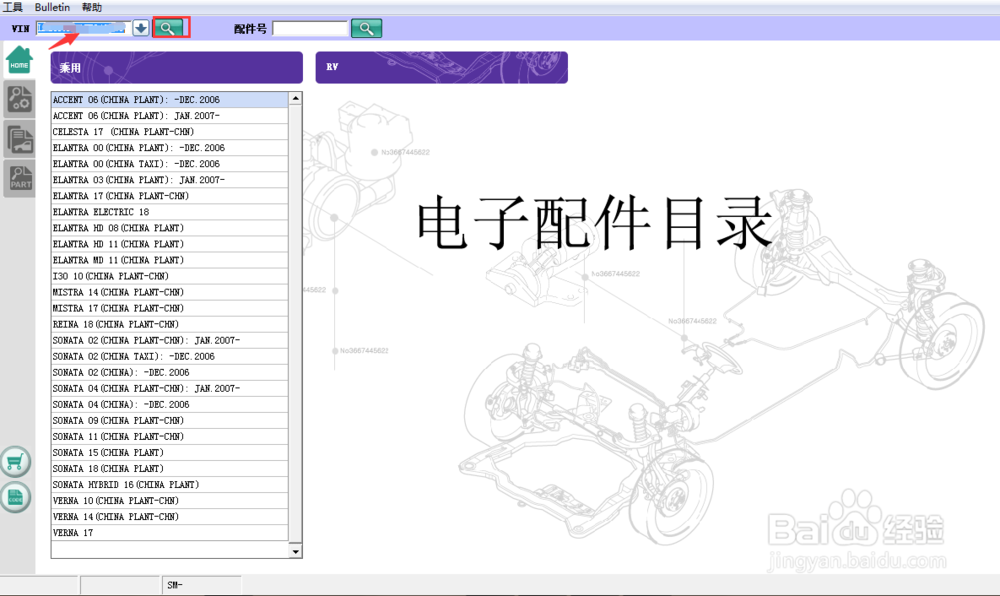Select SONATA HYBRID 16 (CHINA PLANT)
This screenshot has height=596, width=1000.
point(170,484)
